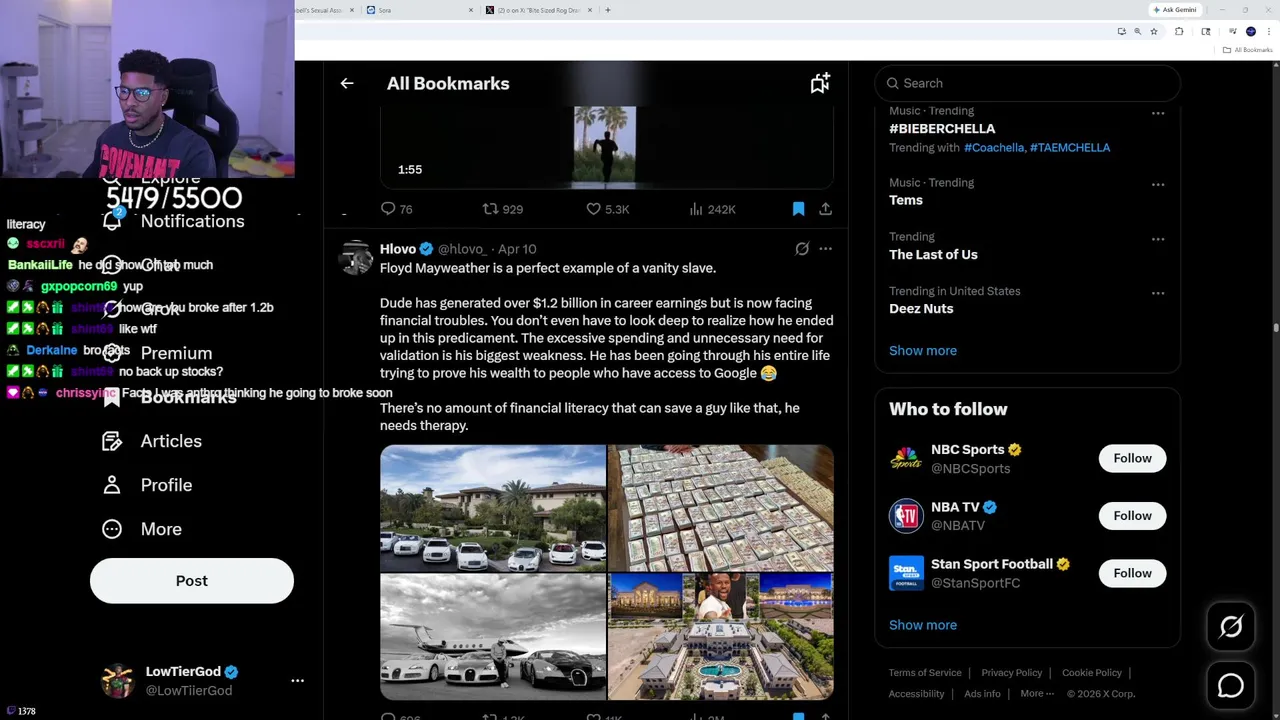Viewport: 1280px width, 720px height.
Task: Open the stacks of cash photo
Action: coord(721,508)
